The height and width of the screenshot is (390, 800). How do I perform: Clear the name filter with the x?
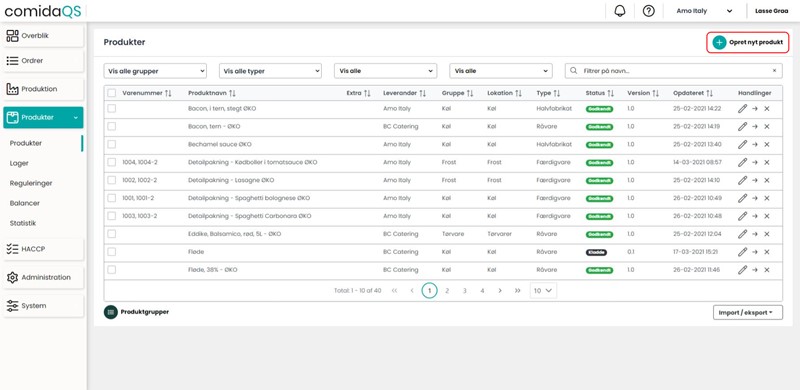(x=774, y=71)
